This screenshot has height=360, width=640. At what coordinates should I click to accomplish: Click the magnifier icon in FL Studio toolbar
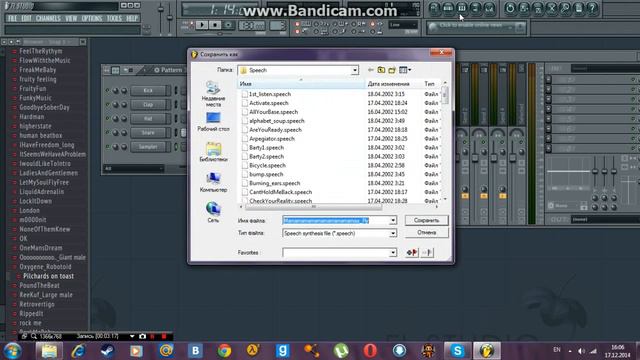(565, 8)
